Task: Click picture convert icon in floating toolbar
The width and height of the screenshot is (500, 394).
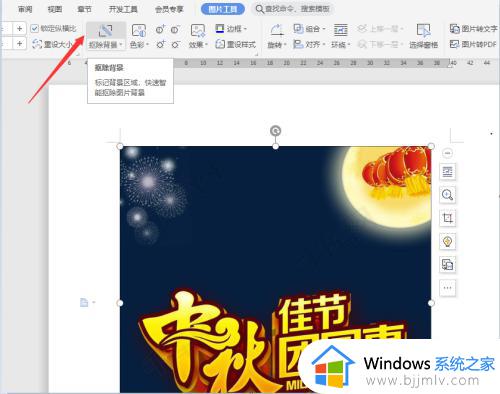Action: pos(447,265)
